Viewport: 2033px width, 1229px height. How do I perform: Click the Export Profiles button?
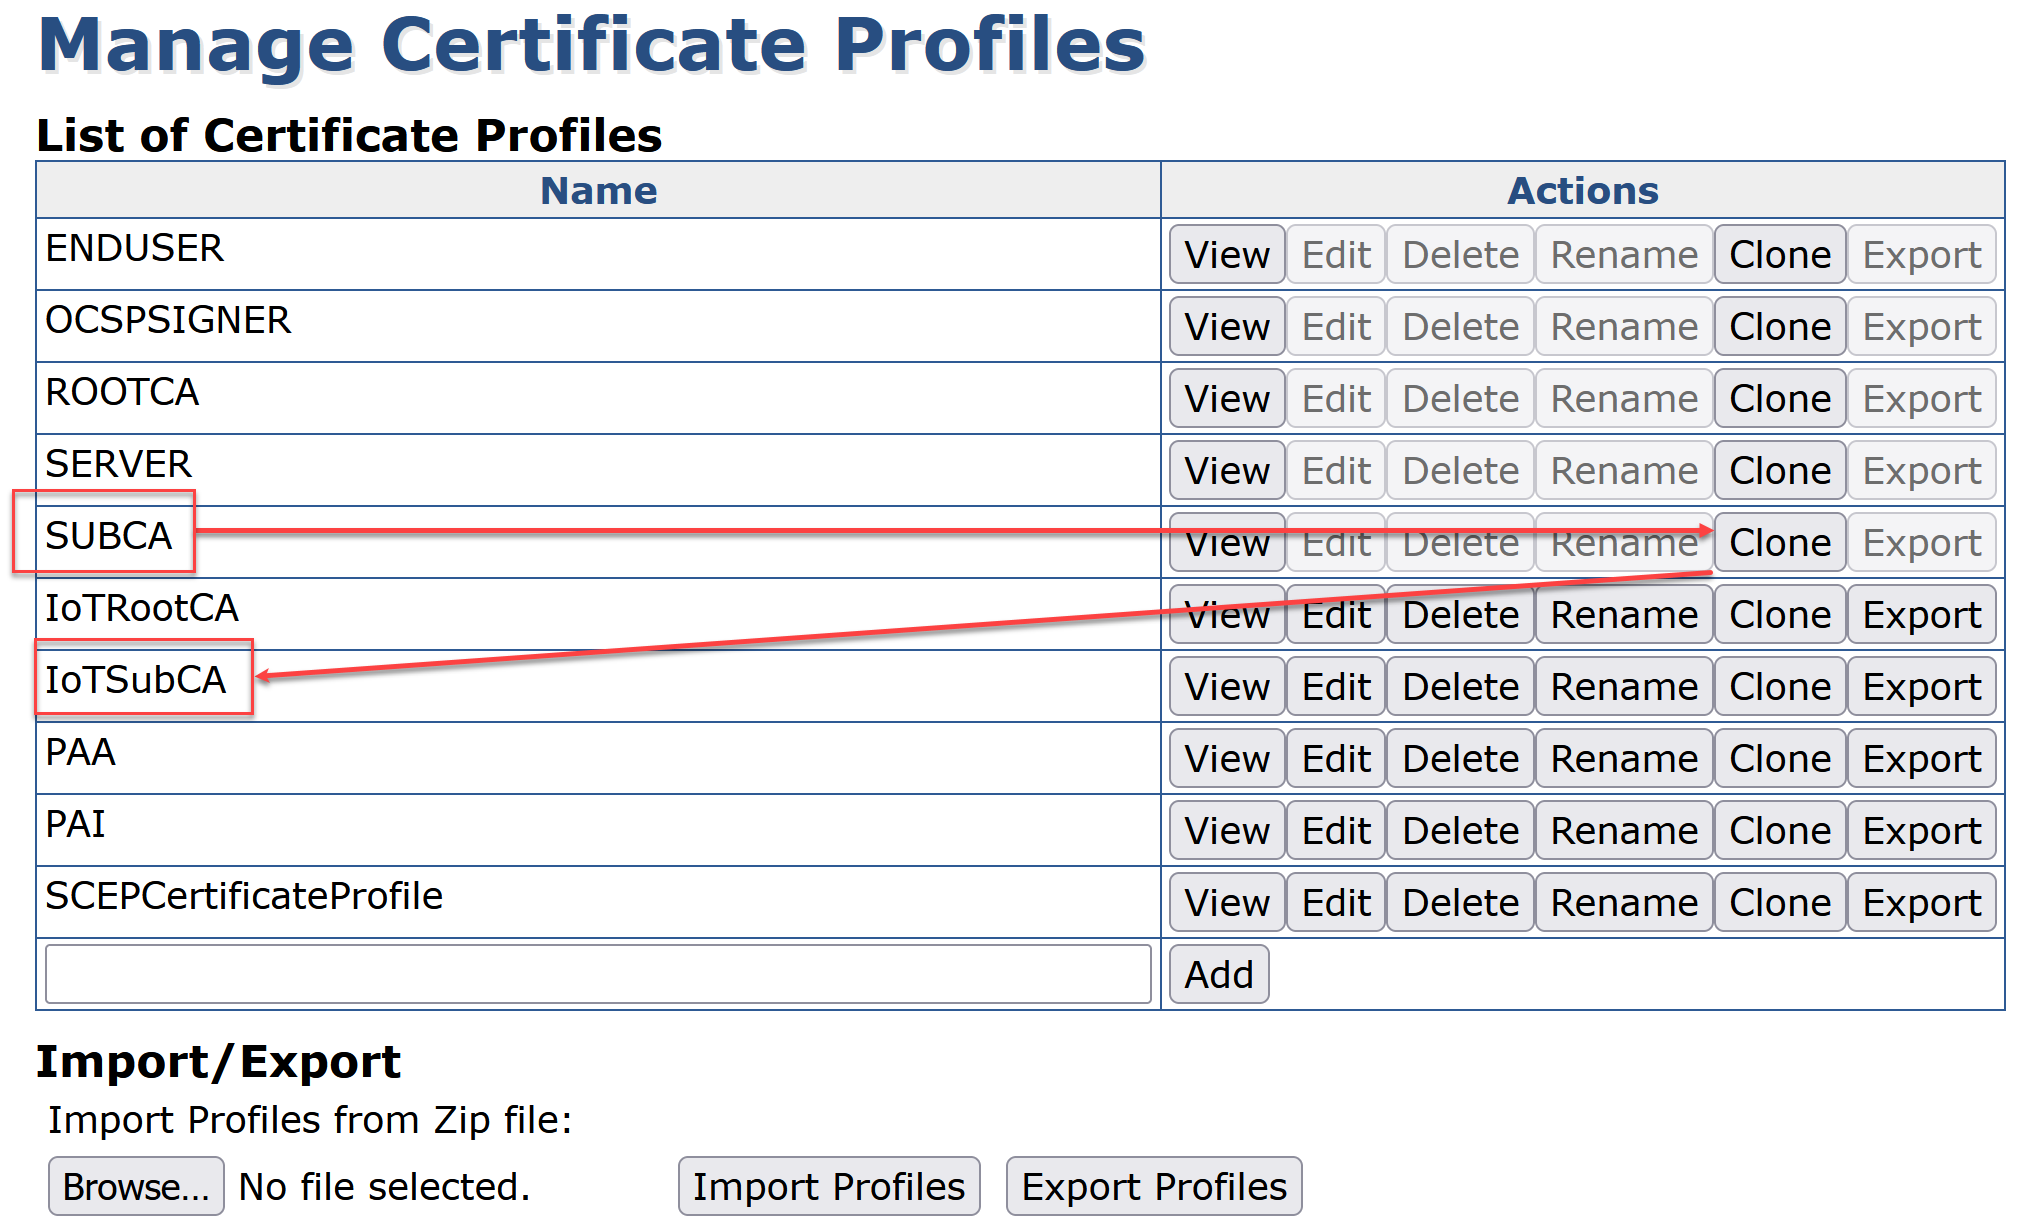1153,1186
